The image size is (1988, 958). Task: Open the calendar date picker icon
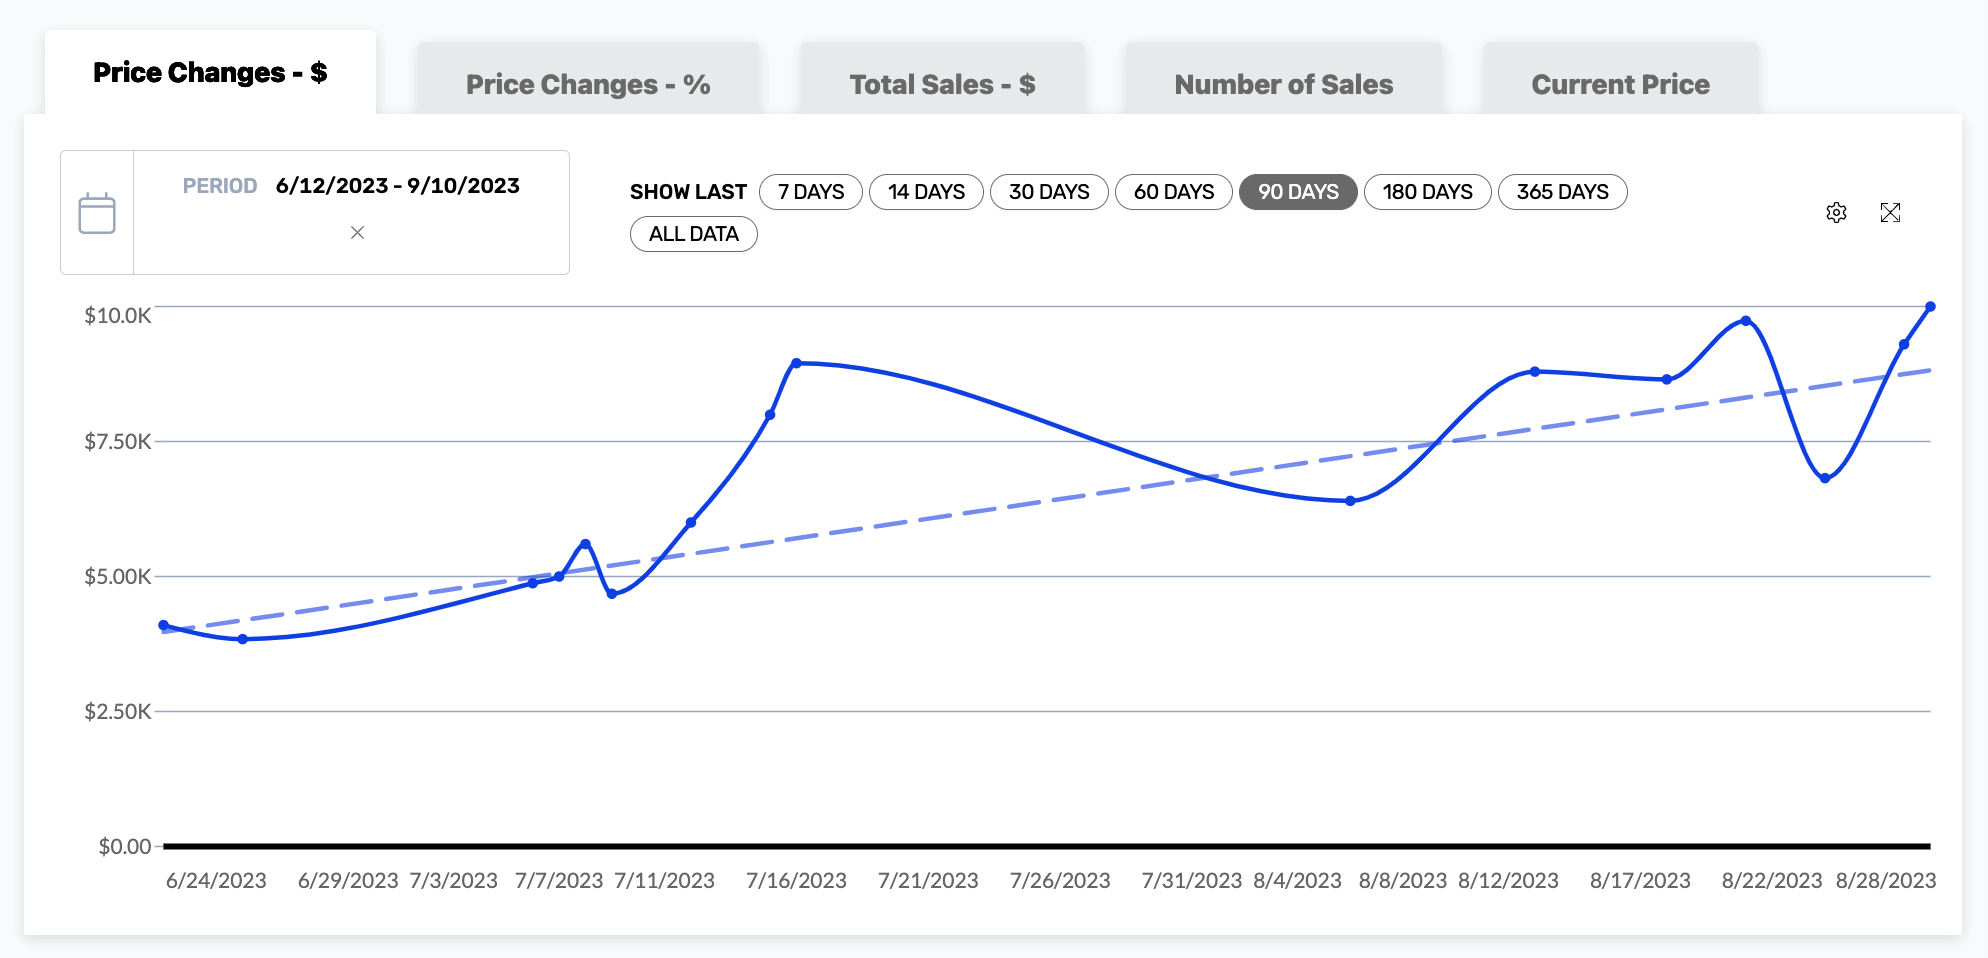97,213
